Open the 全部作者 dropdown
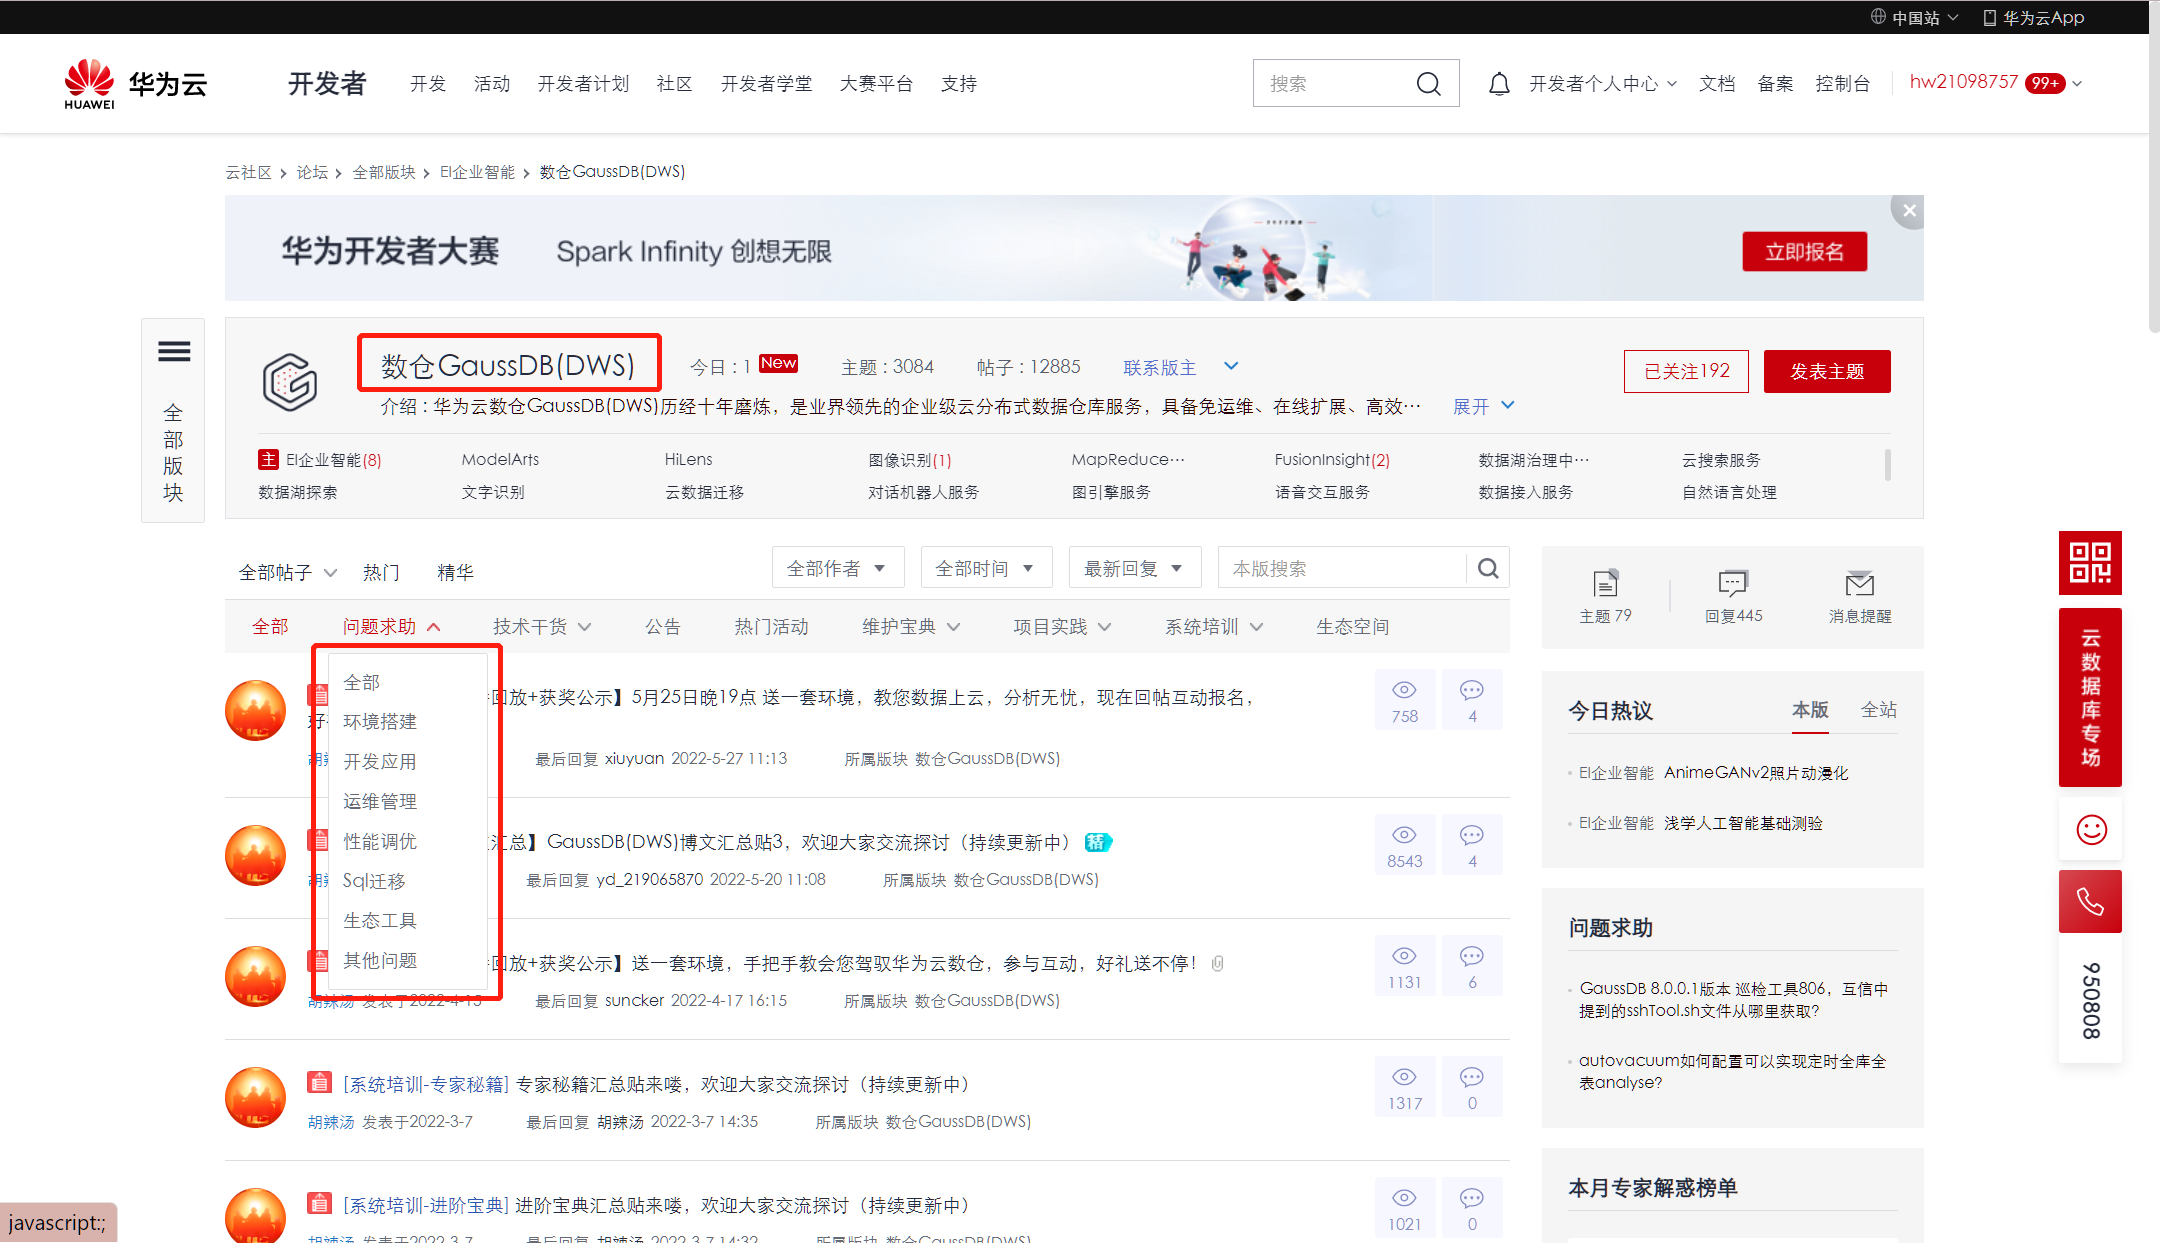This screenshot has width=2160, height=1243. 837,568
